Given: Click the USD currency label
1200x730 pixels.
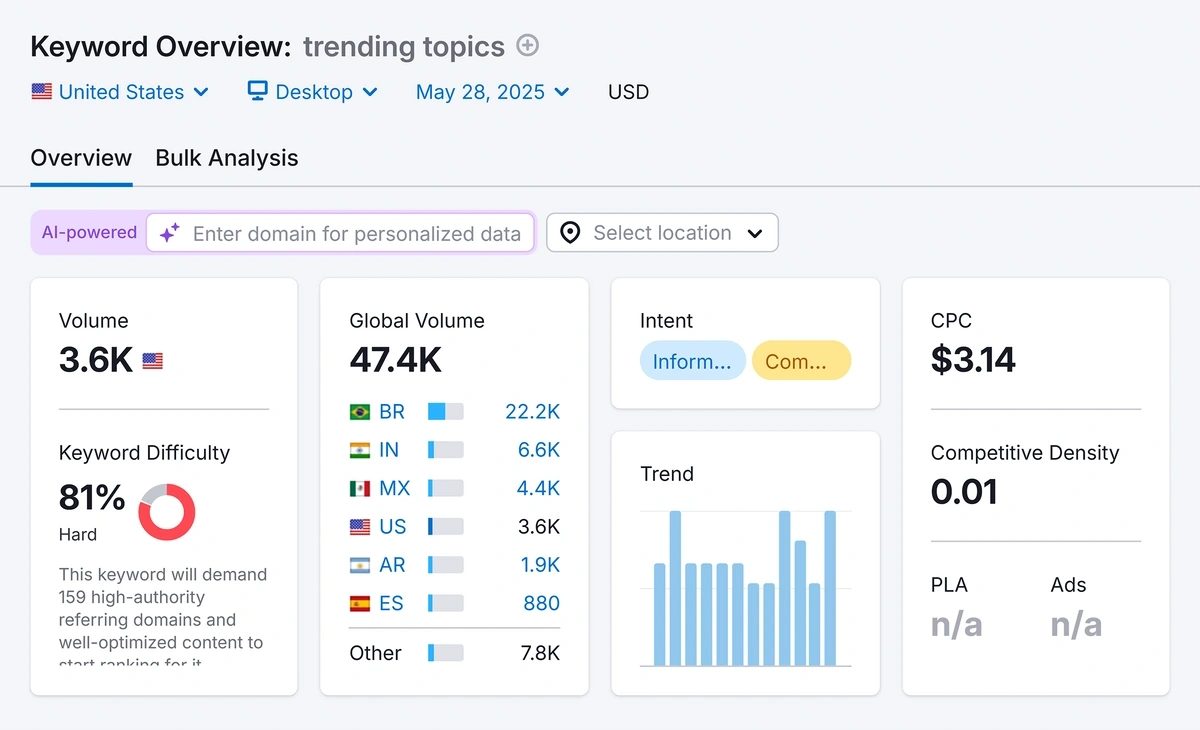Looking at the screenshot, I should 628,92.
